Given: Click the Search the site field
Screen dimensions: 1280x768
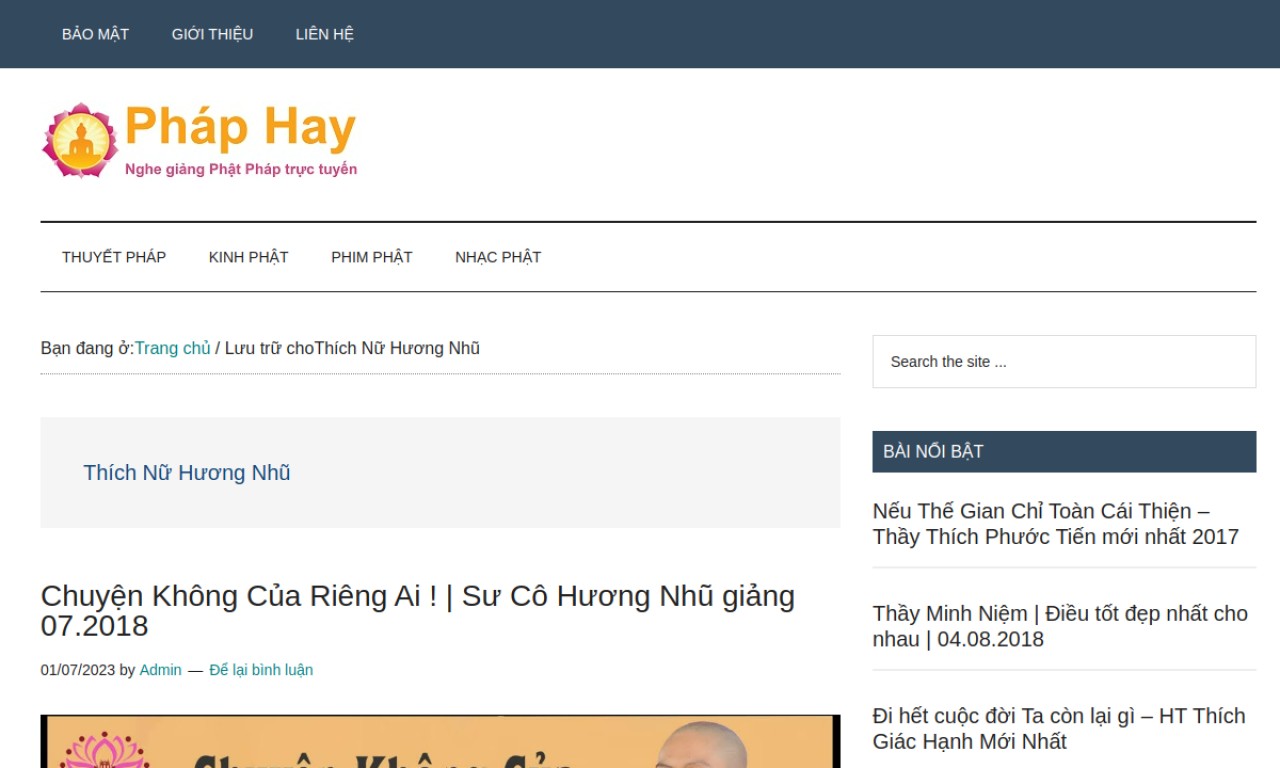Looking at the screenshot, I should [1064, 361].
